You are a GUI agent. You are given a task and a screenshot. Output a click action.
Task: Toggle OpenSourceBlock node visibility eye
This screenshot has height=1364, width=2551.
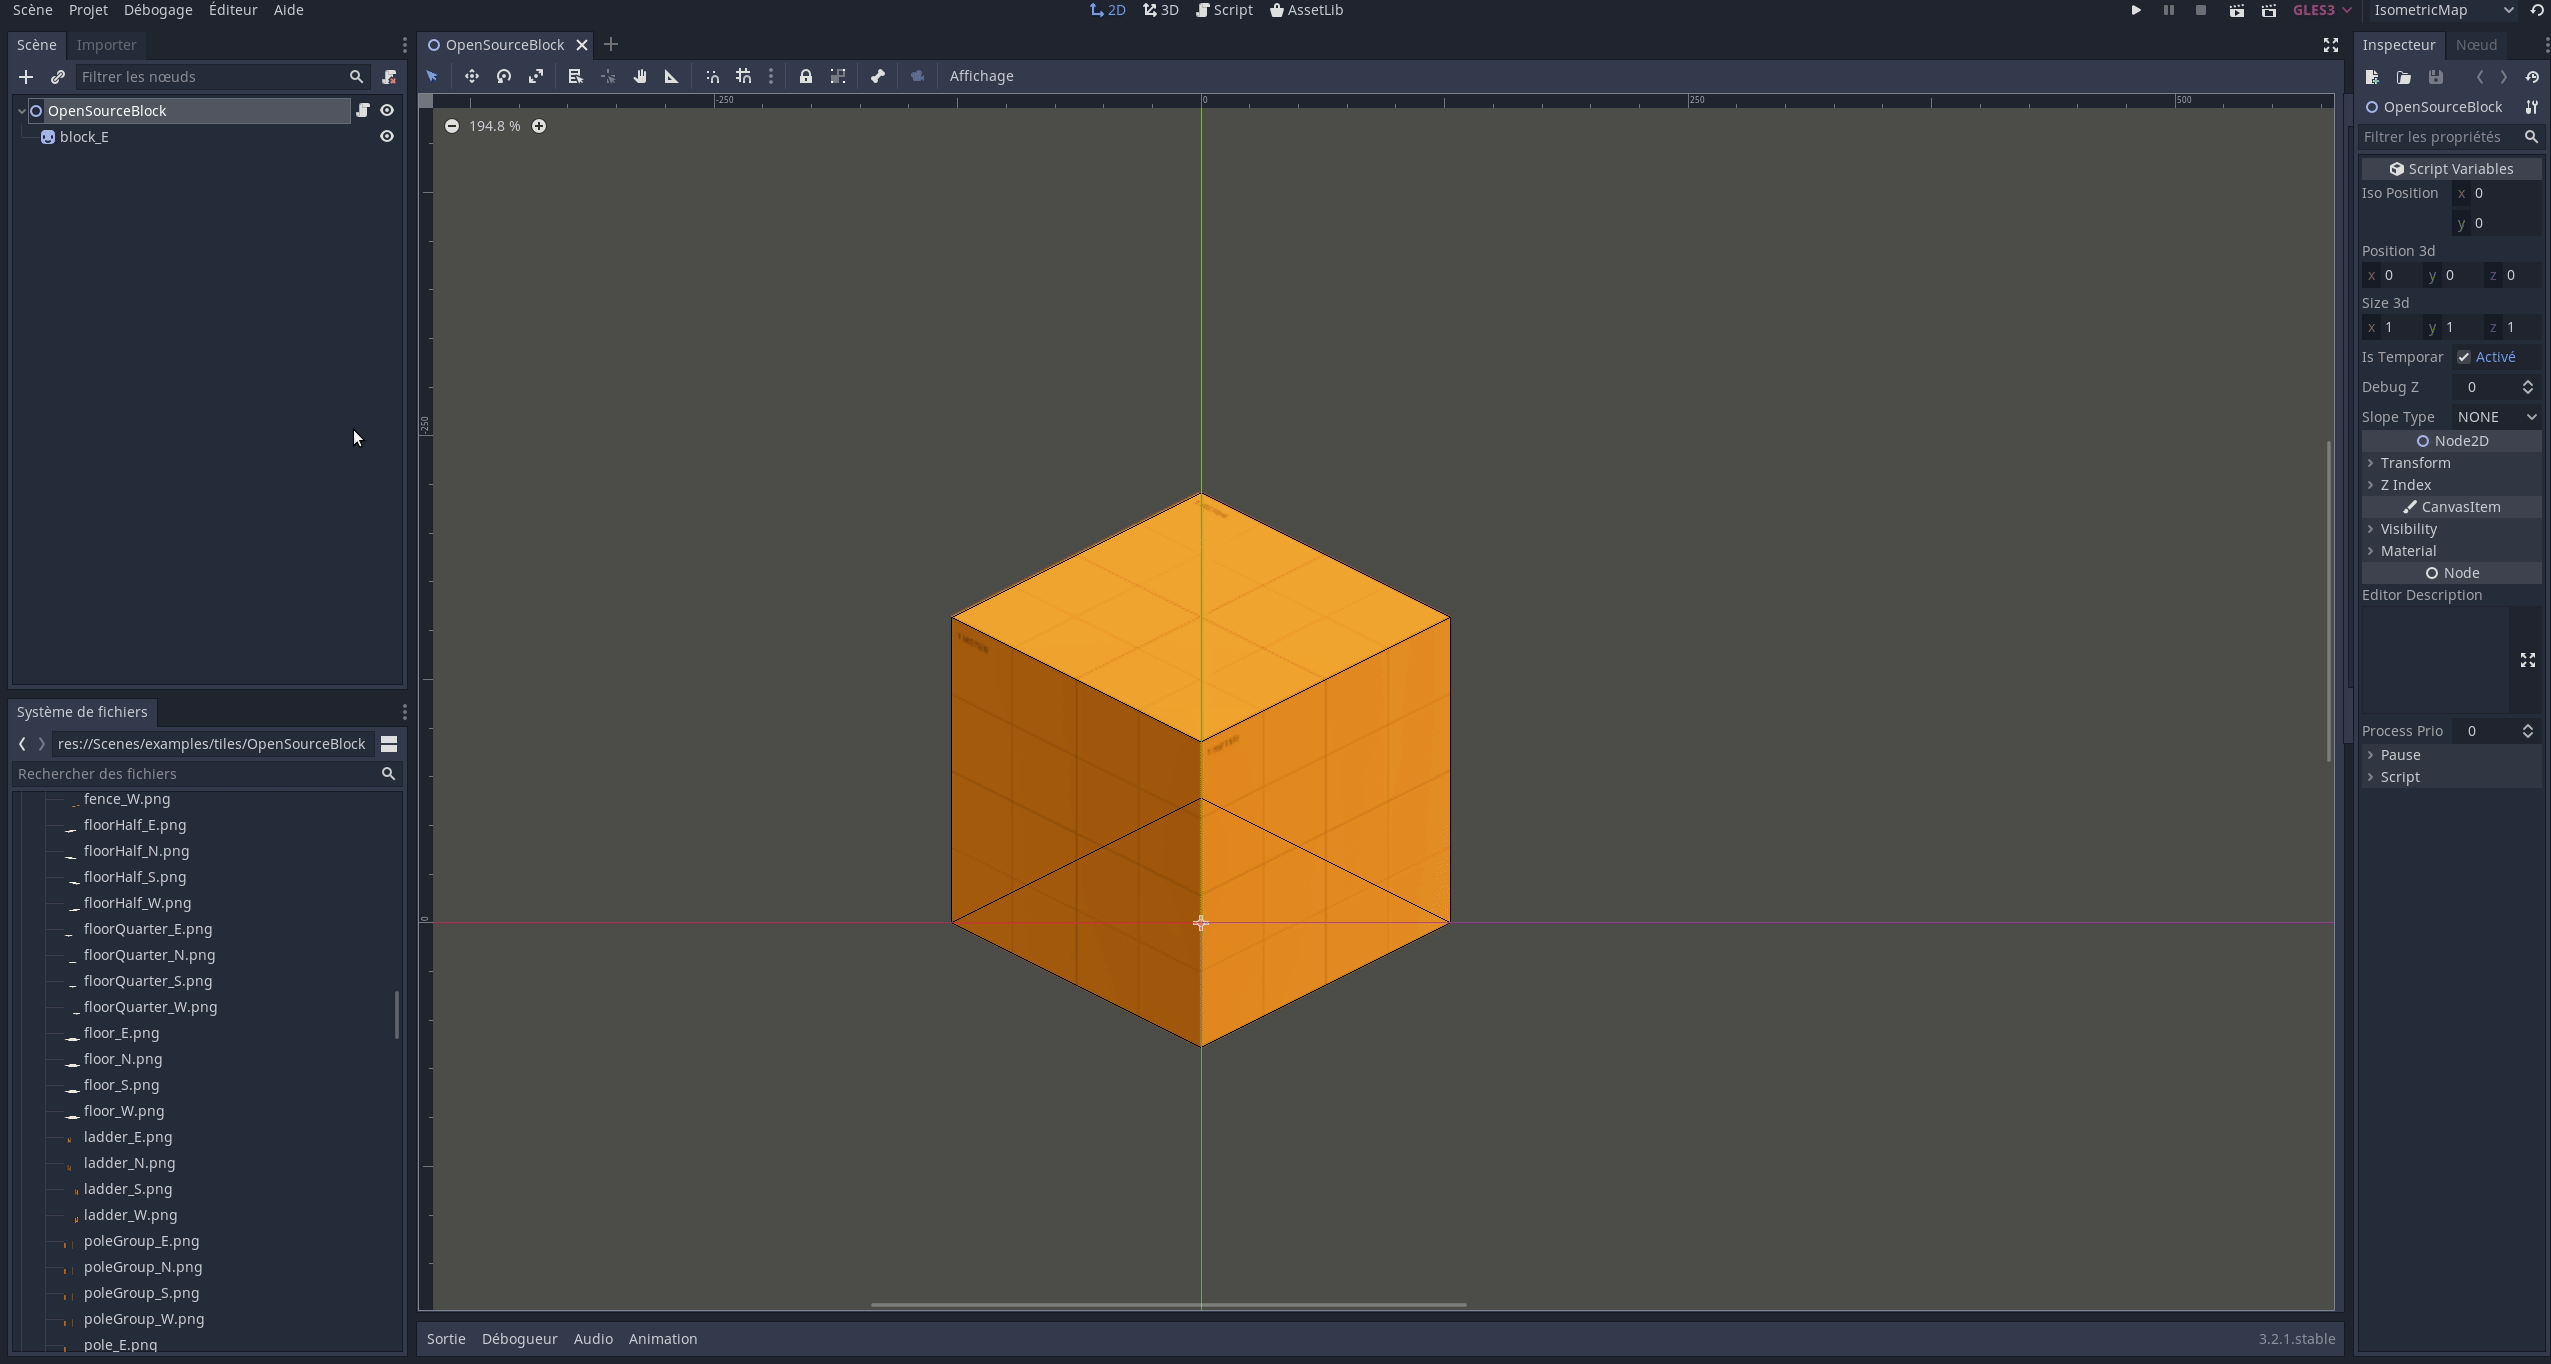click(387, 111)
